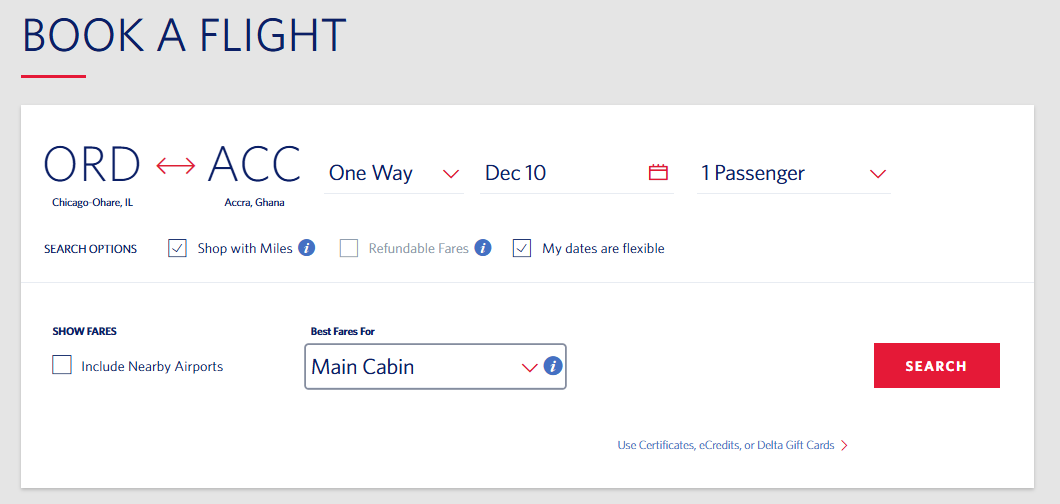Click the swap origin and destination arrows
Image resolution: width=1060 pixels, height=504 pixels.
(176, 166)
